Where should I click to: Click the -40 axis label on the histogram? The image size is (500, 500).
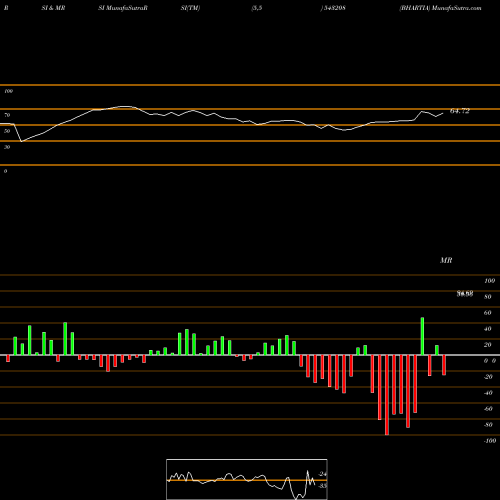(488, 393)
